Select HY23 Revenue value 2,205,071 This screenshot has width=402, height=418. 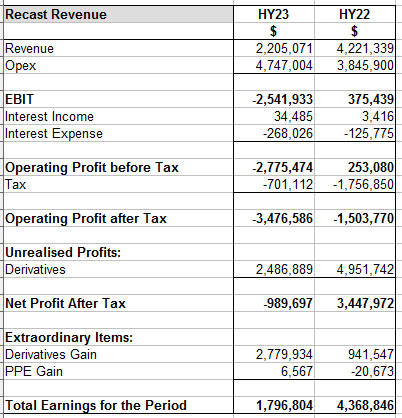pyautogui.click(x=284, y=49)
